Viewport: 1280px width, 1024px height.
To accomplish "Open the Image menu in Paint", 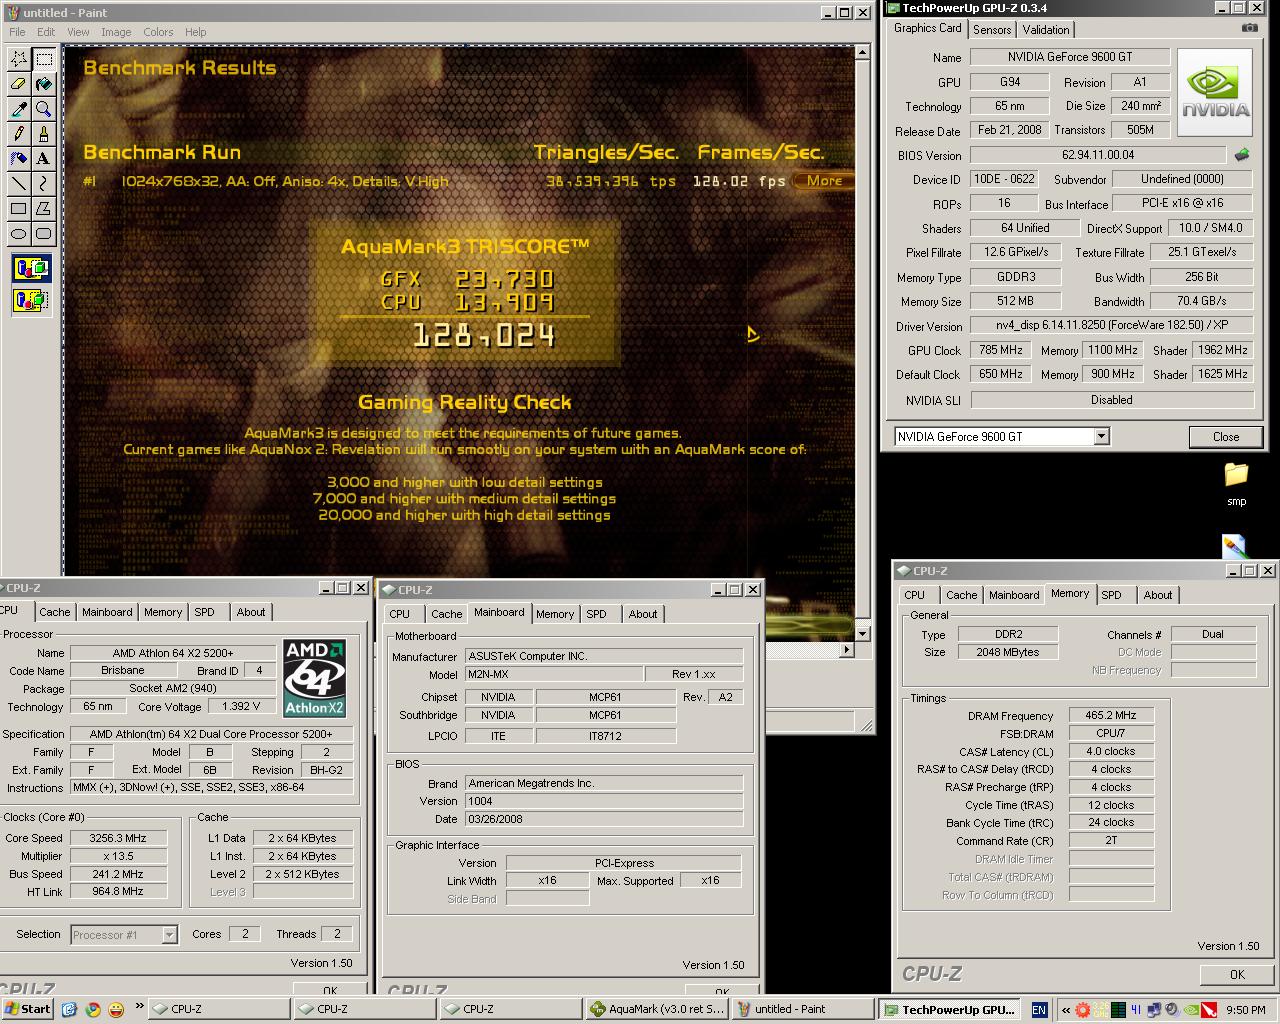I will coord(116,32).
